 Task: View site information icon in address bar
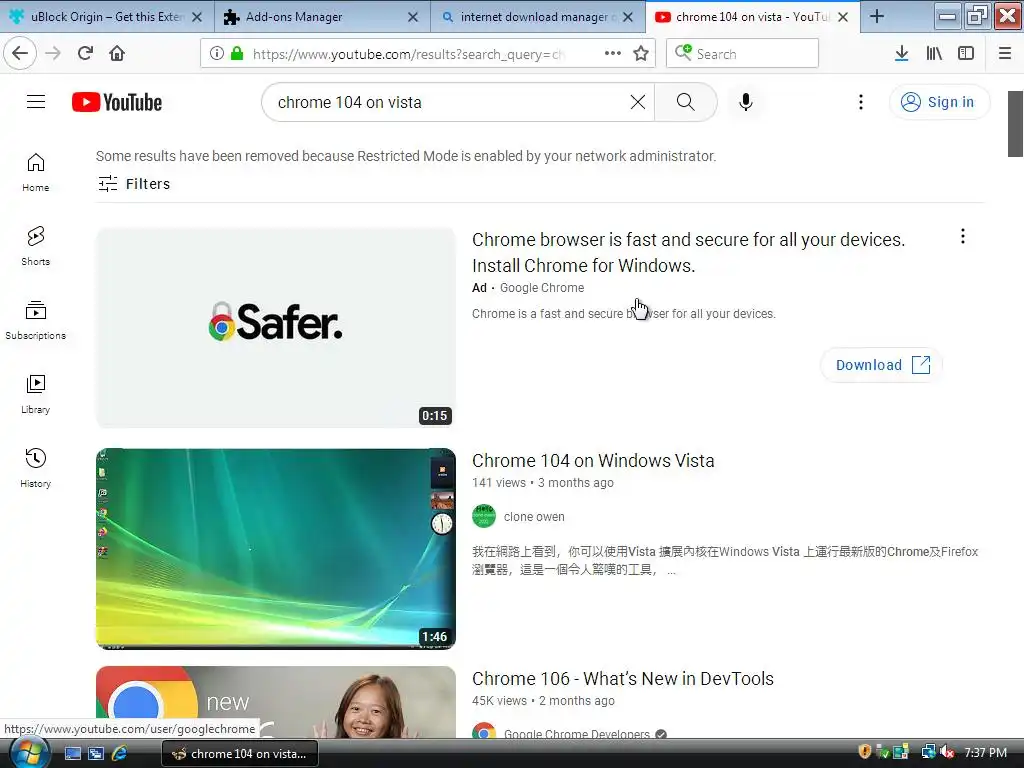click(x=217, y=53)
